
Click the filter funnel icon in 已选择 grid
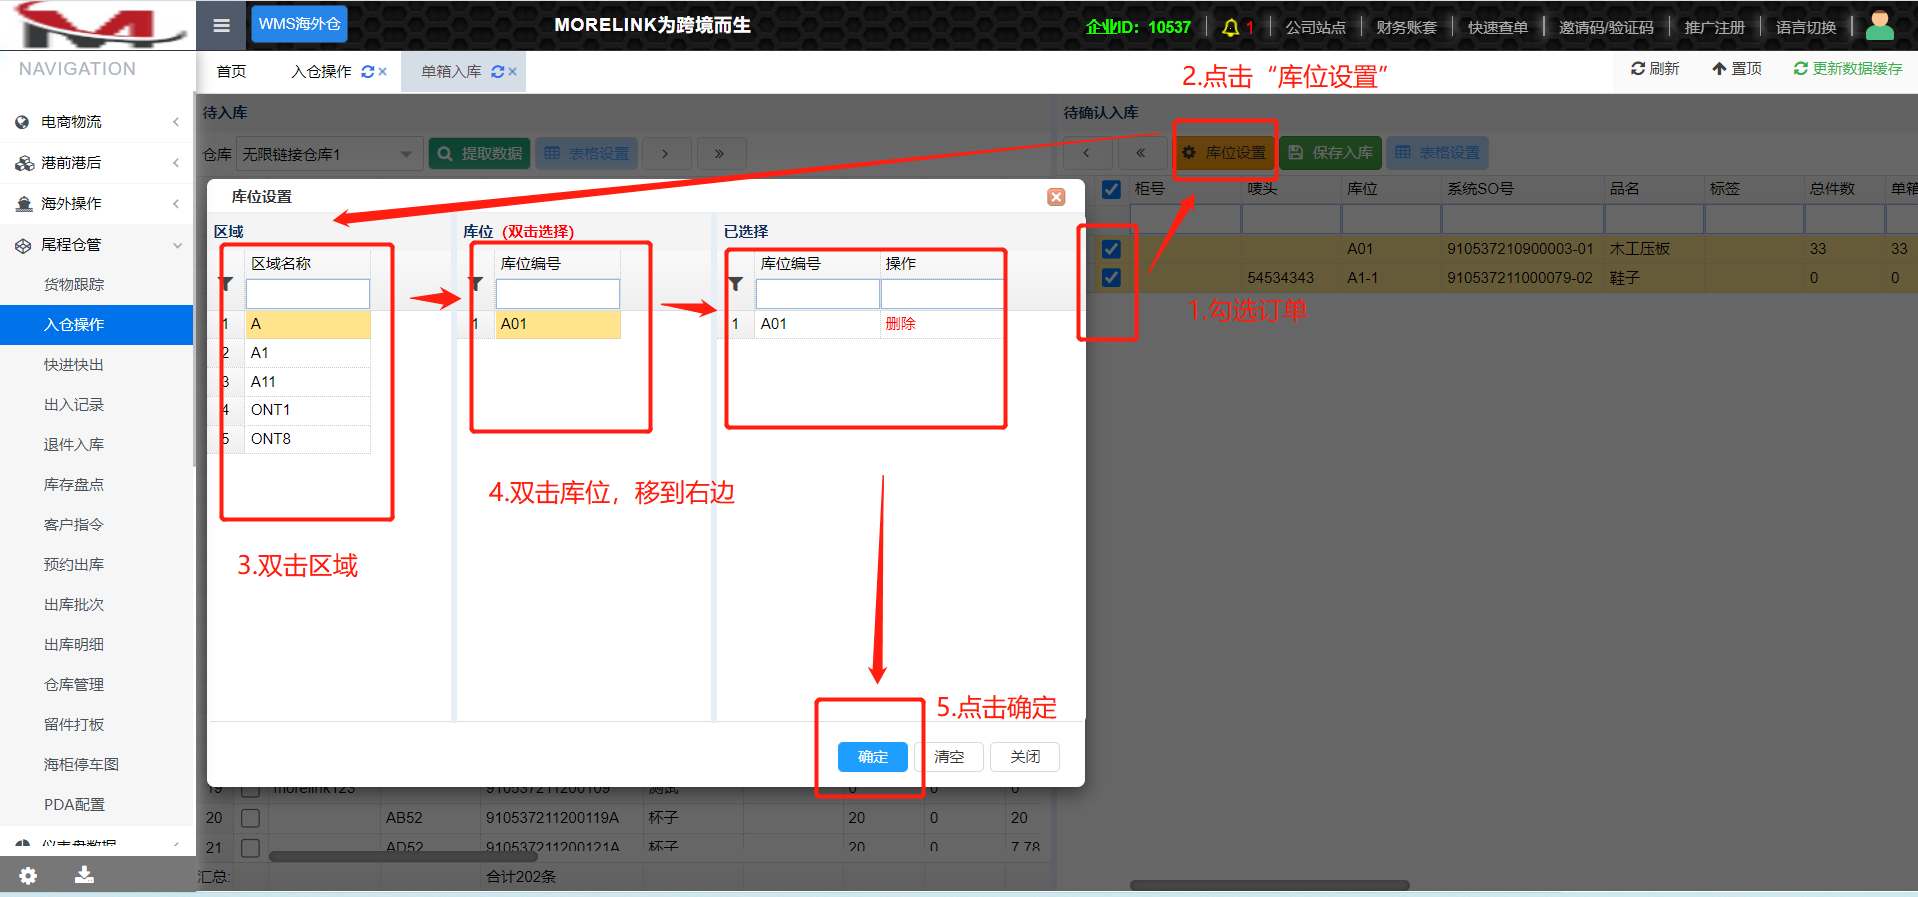point(736,285)
